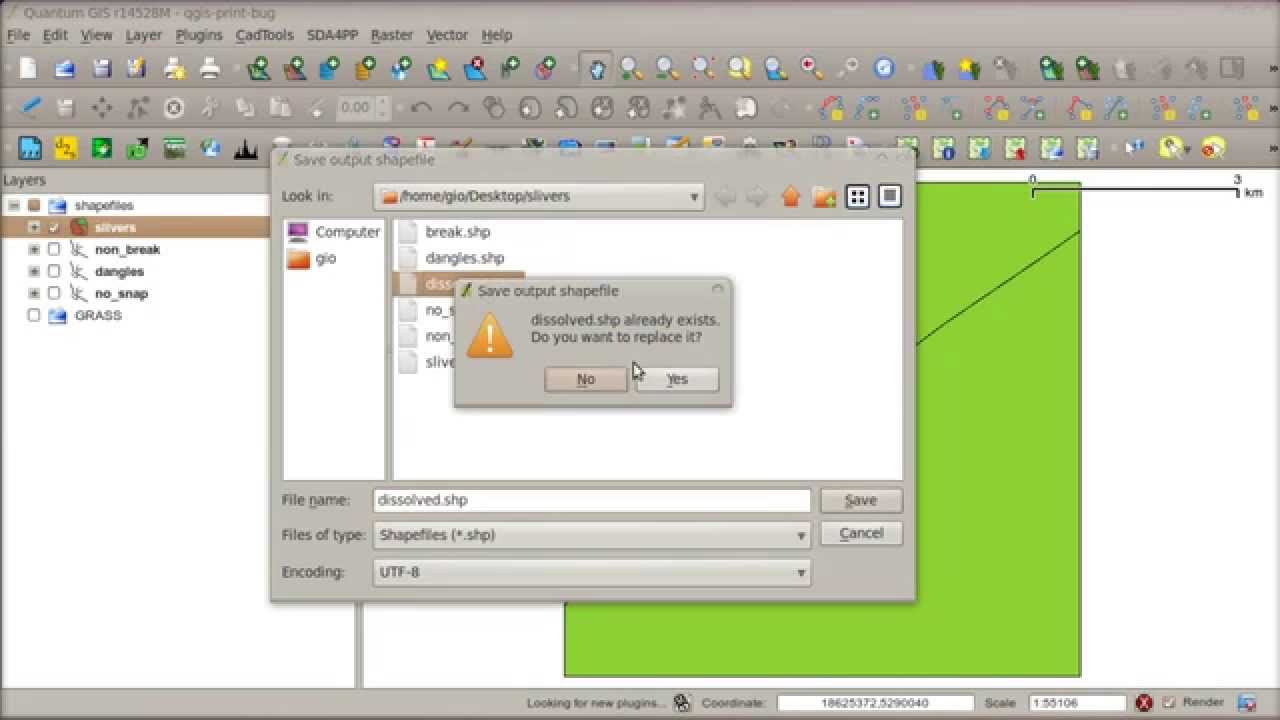This screenshot has width=1280, height=720.
Task: Open the Zoom In tool
Action: tap(631, 70)
